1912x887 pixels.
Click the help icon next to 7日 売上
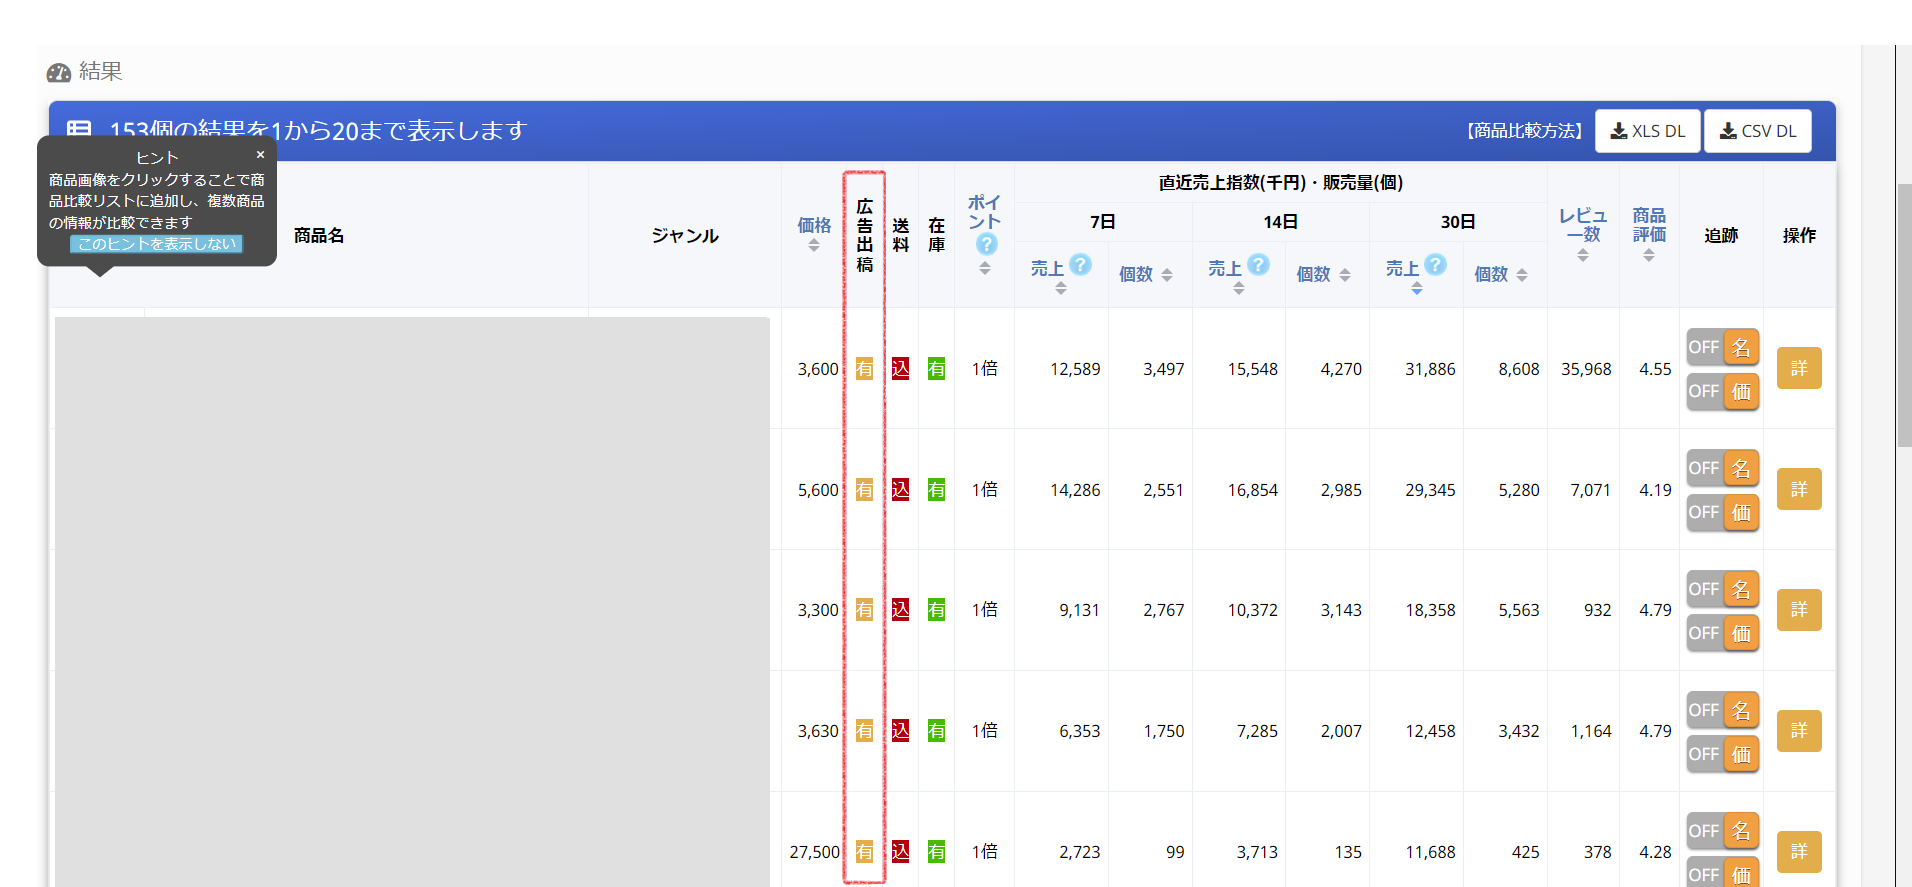(x=1080, y=264)
